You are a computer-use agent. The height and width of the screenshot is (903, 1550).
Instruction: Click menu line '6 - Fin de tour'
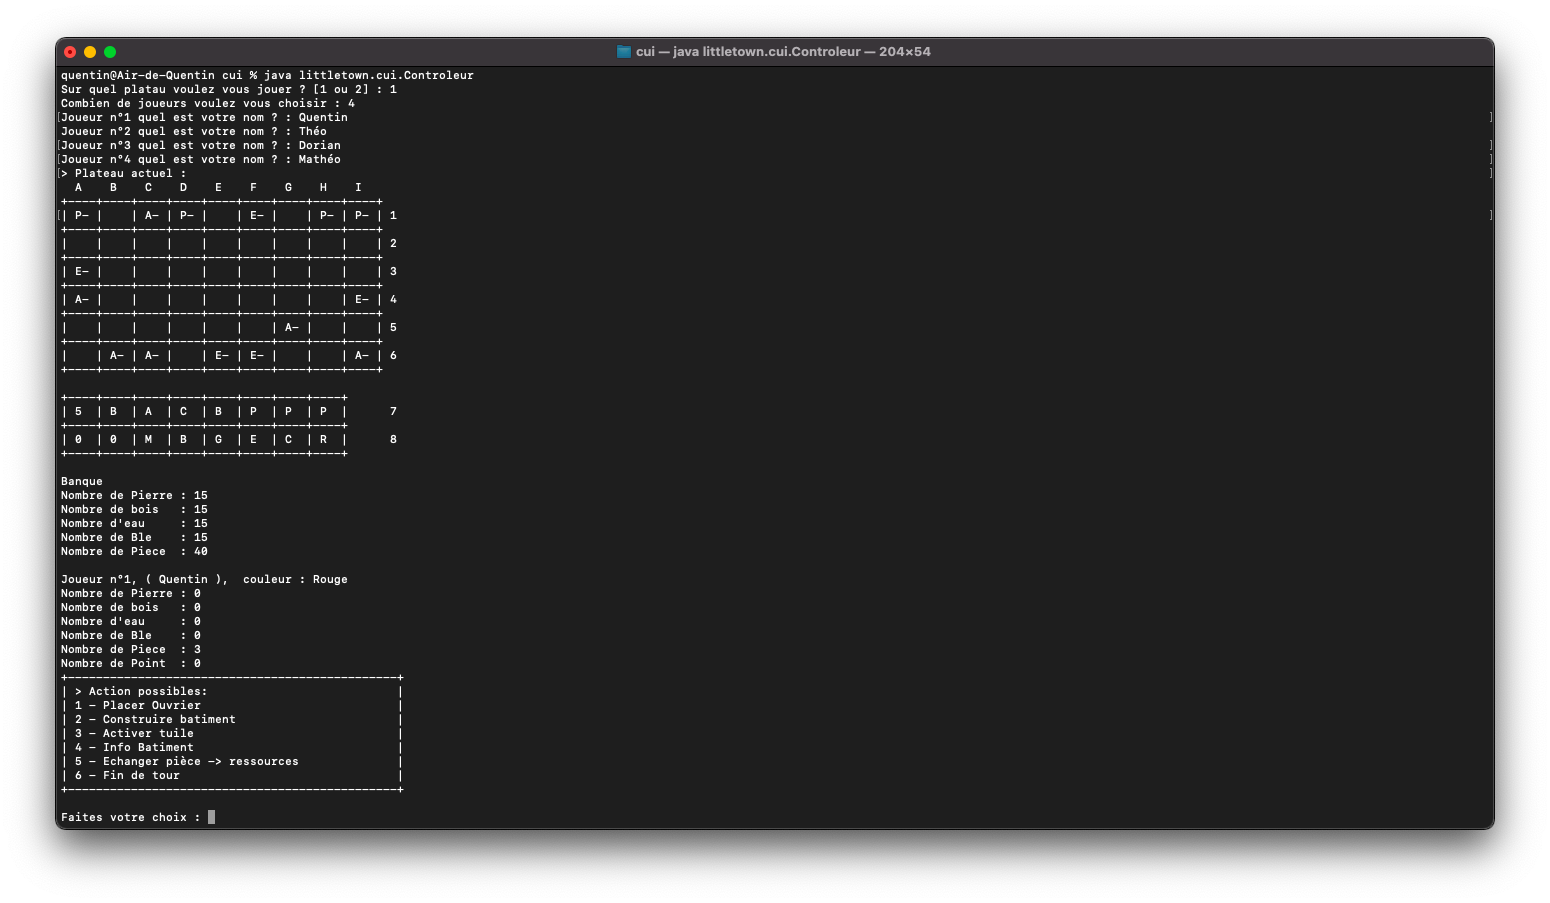tap(127, 775)
